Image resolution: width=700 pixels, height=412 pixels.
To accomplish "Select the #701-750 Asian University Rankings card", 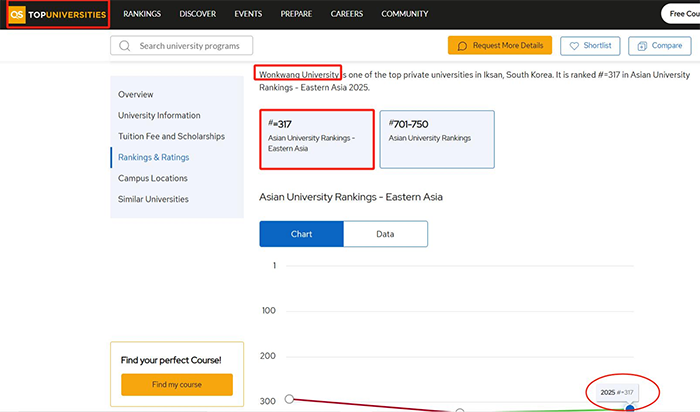I will click(437, 139).
